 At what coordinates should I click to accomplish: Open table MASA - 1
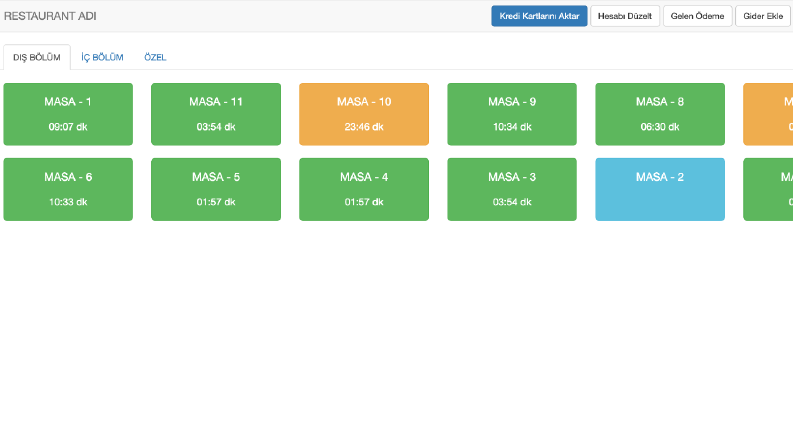tap(68, 114)
